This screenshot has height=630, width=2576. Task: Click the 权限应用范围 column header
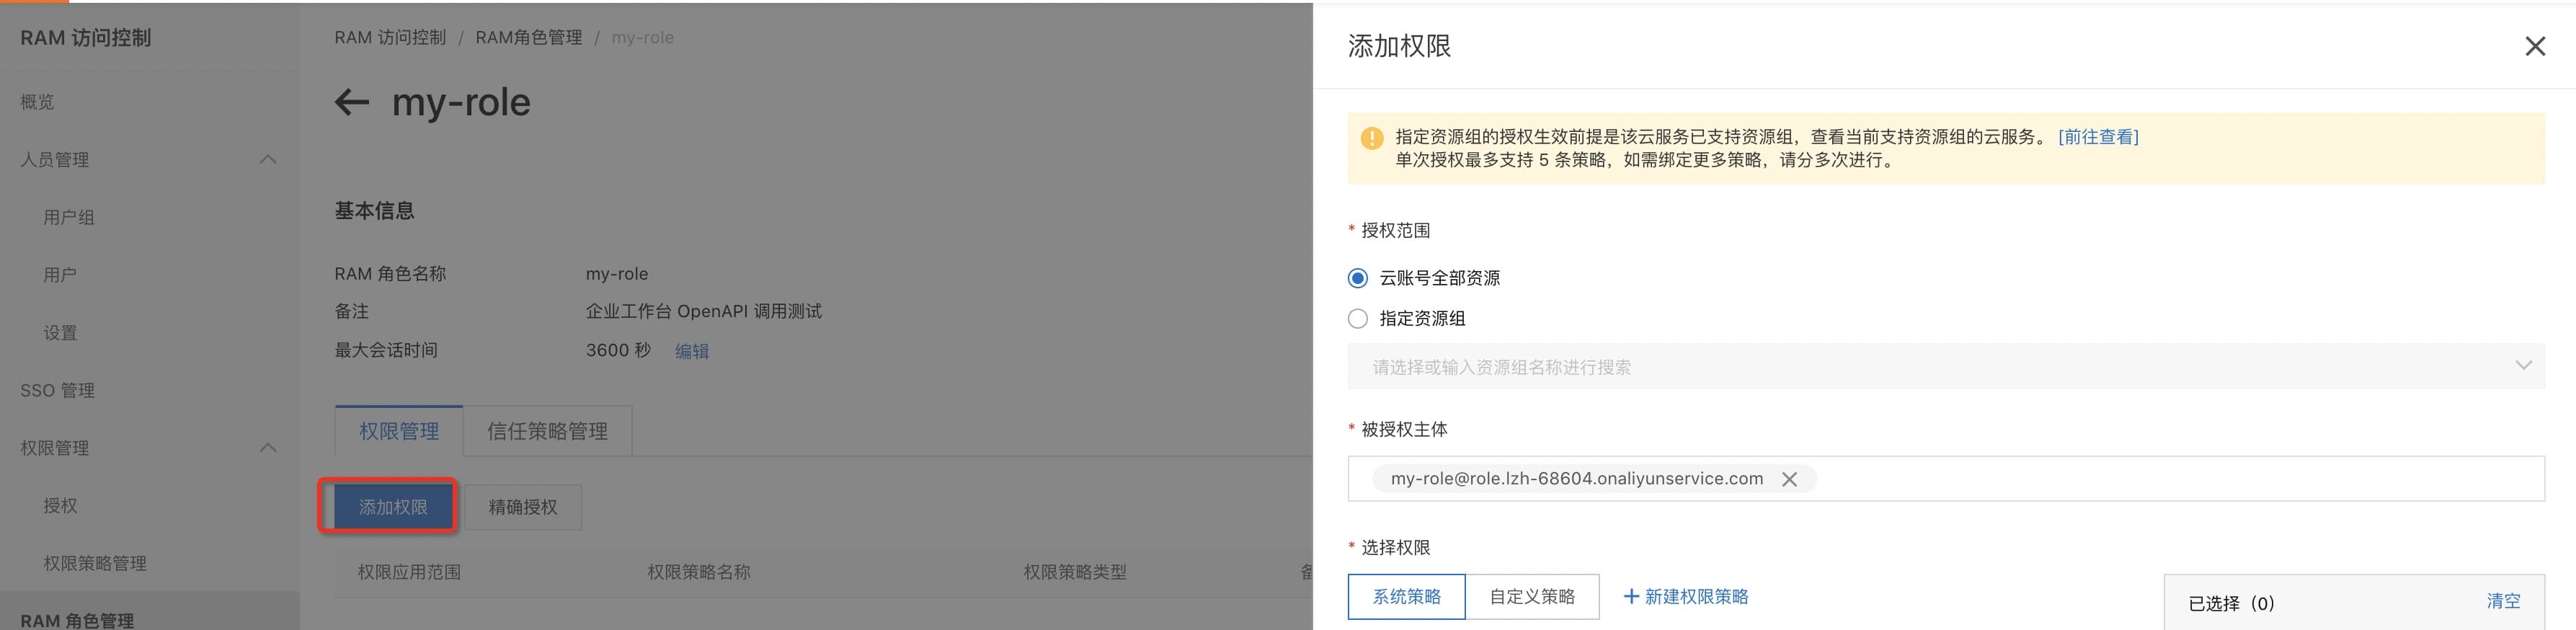409,572
